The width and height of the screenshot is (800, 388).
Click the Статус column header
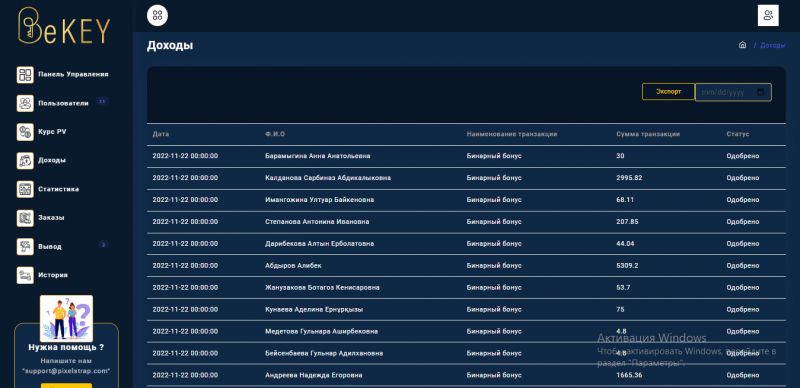coord(738,134)
